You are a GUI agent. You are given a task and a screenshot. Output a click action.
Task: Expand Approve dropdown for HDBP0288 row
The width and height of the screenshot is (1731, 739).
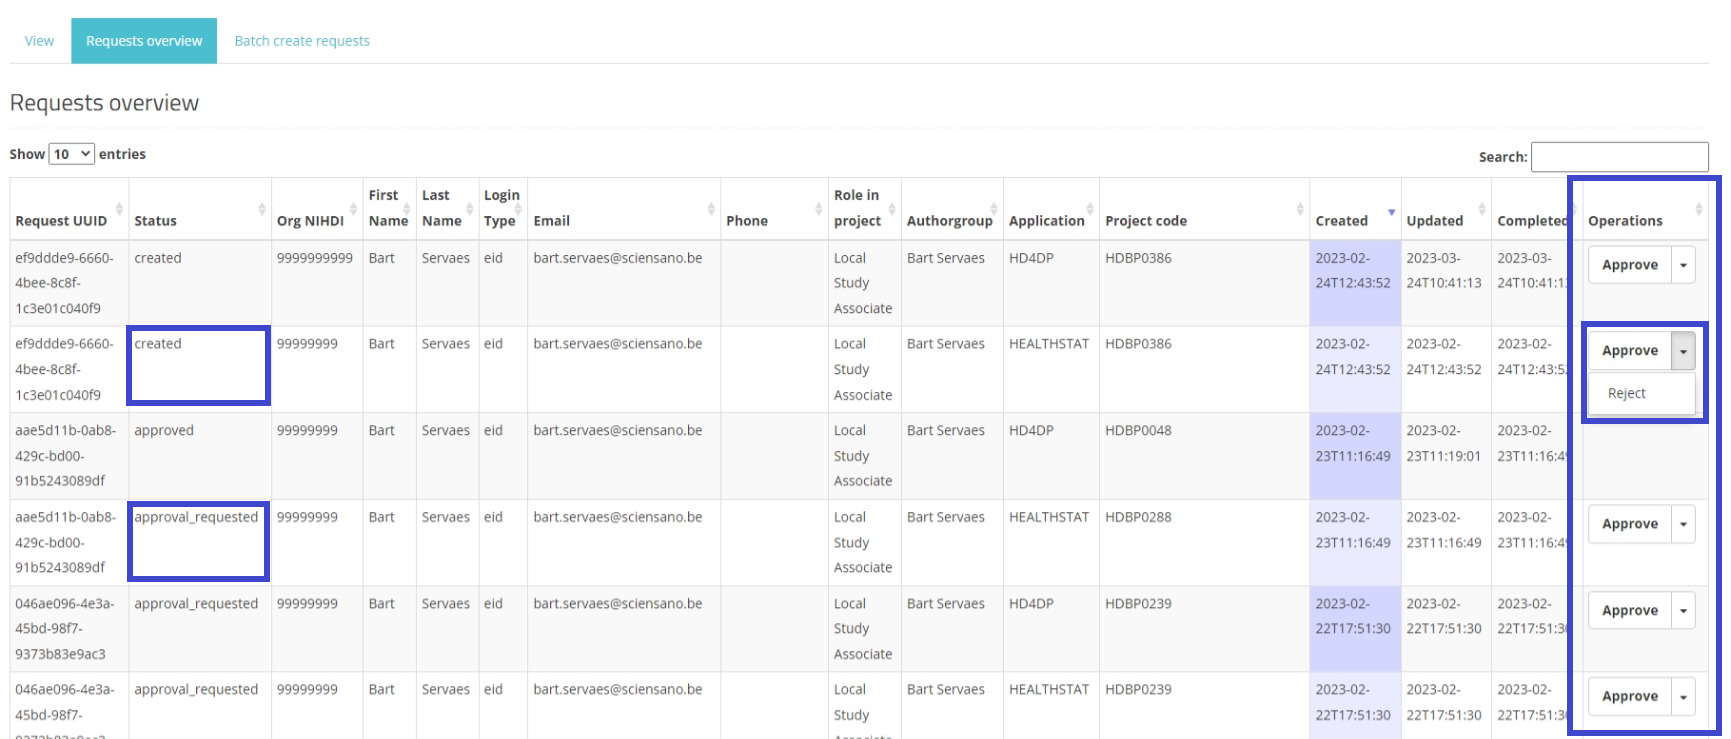tap(1683, 524)
